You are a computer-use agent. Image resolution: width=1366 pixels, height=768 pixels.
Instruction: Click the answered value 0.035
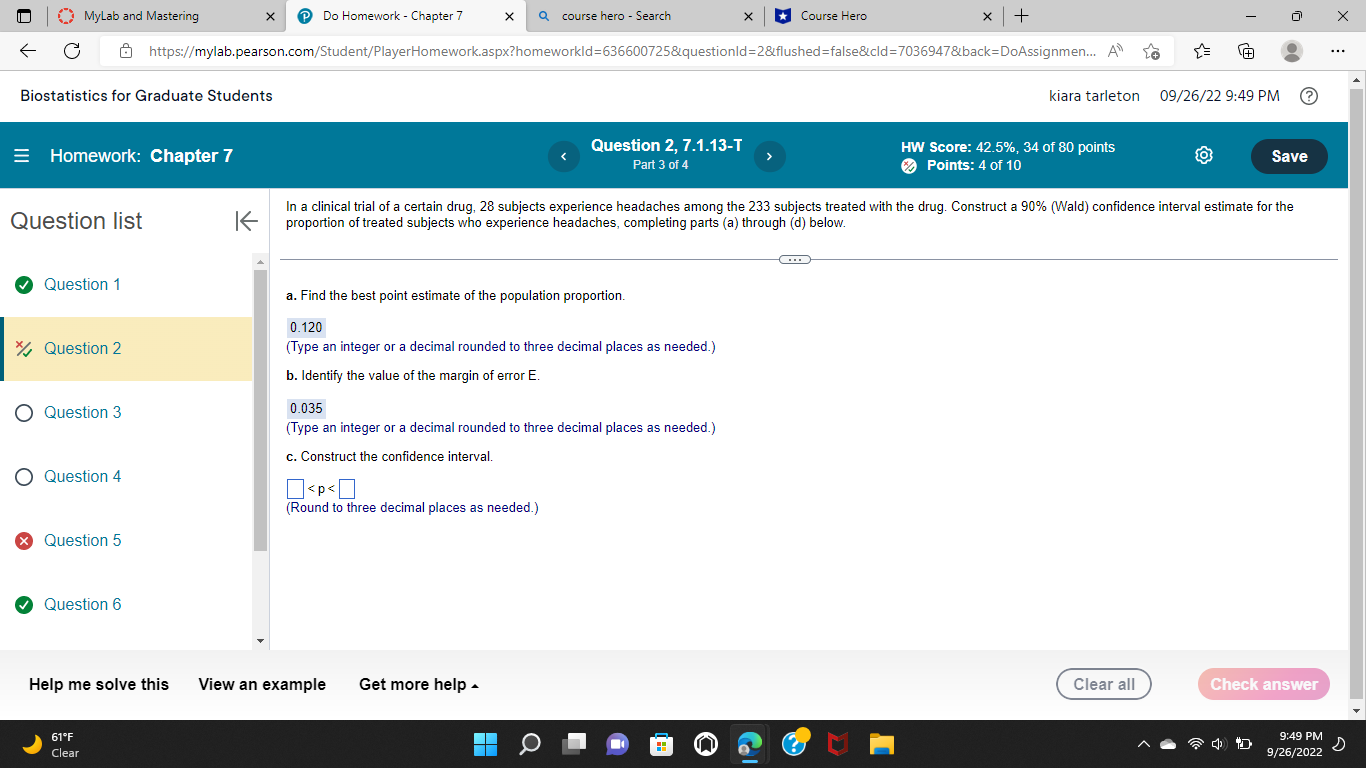(306, 409)
